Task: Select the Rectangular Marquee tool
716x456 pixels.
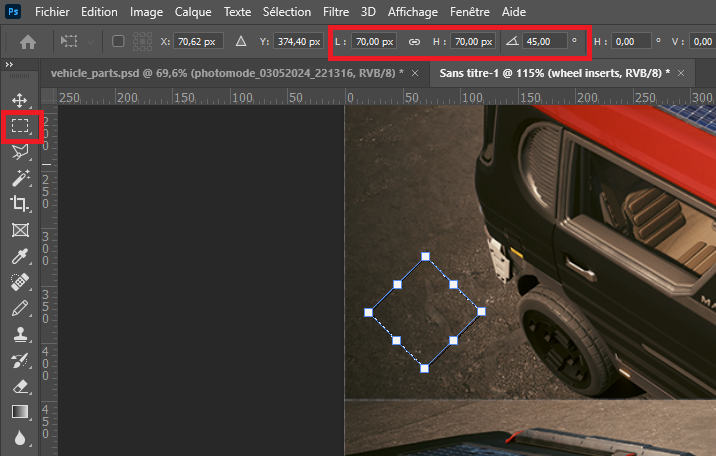Action: pyautogui.click(x=19, y=127)
